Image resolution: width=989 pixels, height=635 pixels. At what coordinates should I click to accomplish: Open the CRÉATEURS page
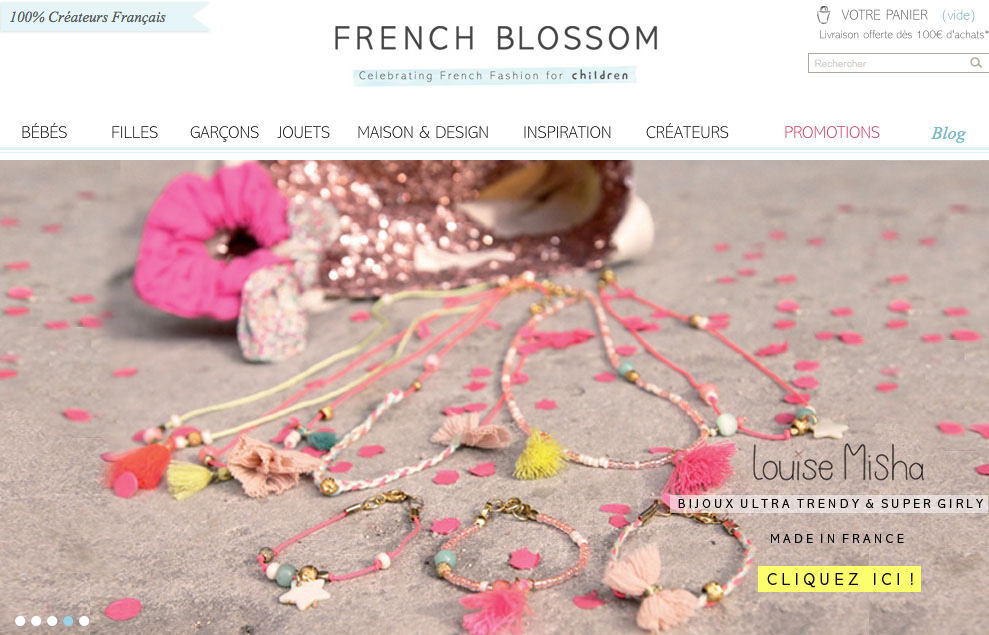[x=687, y=132]
